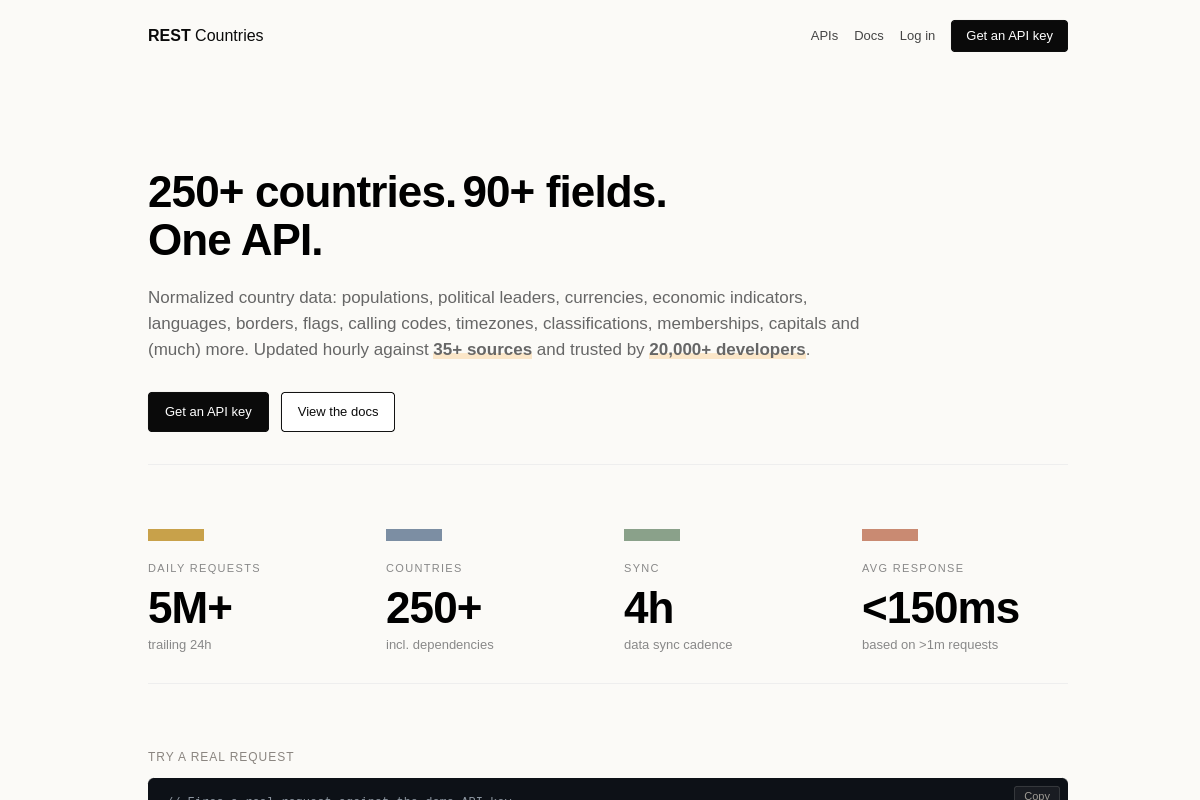Click the data sync cadence caption
The width and height of the screenshot is (1200, 800).
pos(678,645)
